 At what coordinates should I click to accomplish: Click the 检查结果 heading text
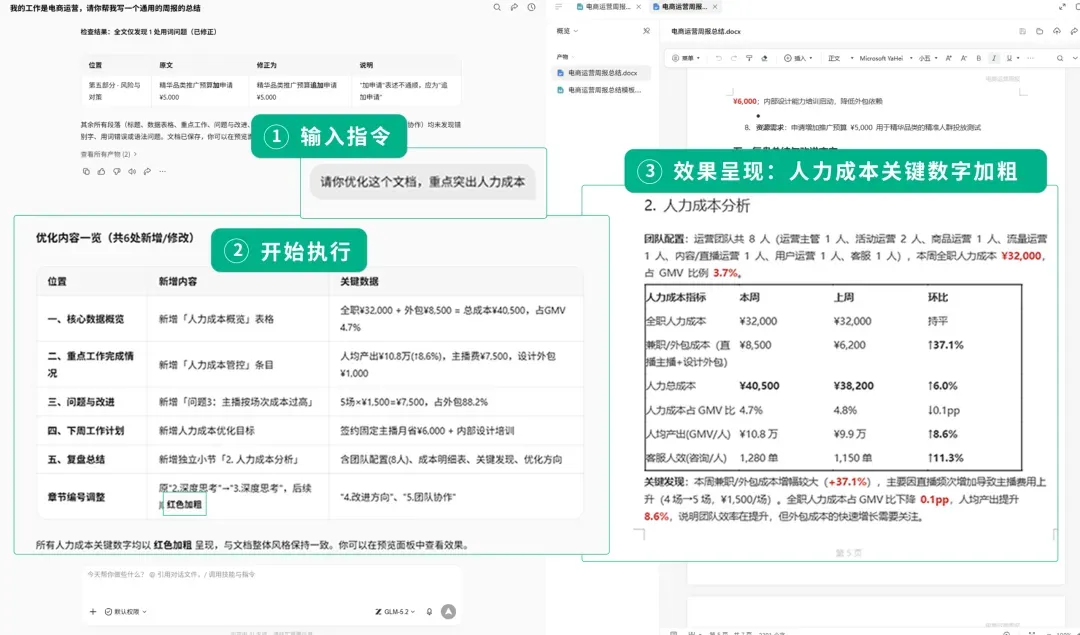149,32
